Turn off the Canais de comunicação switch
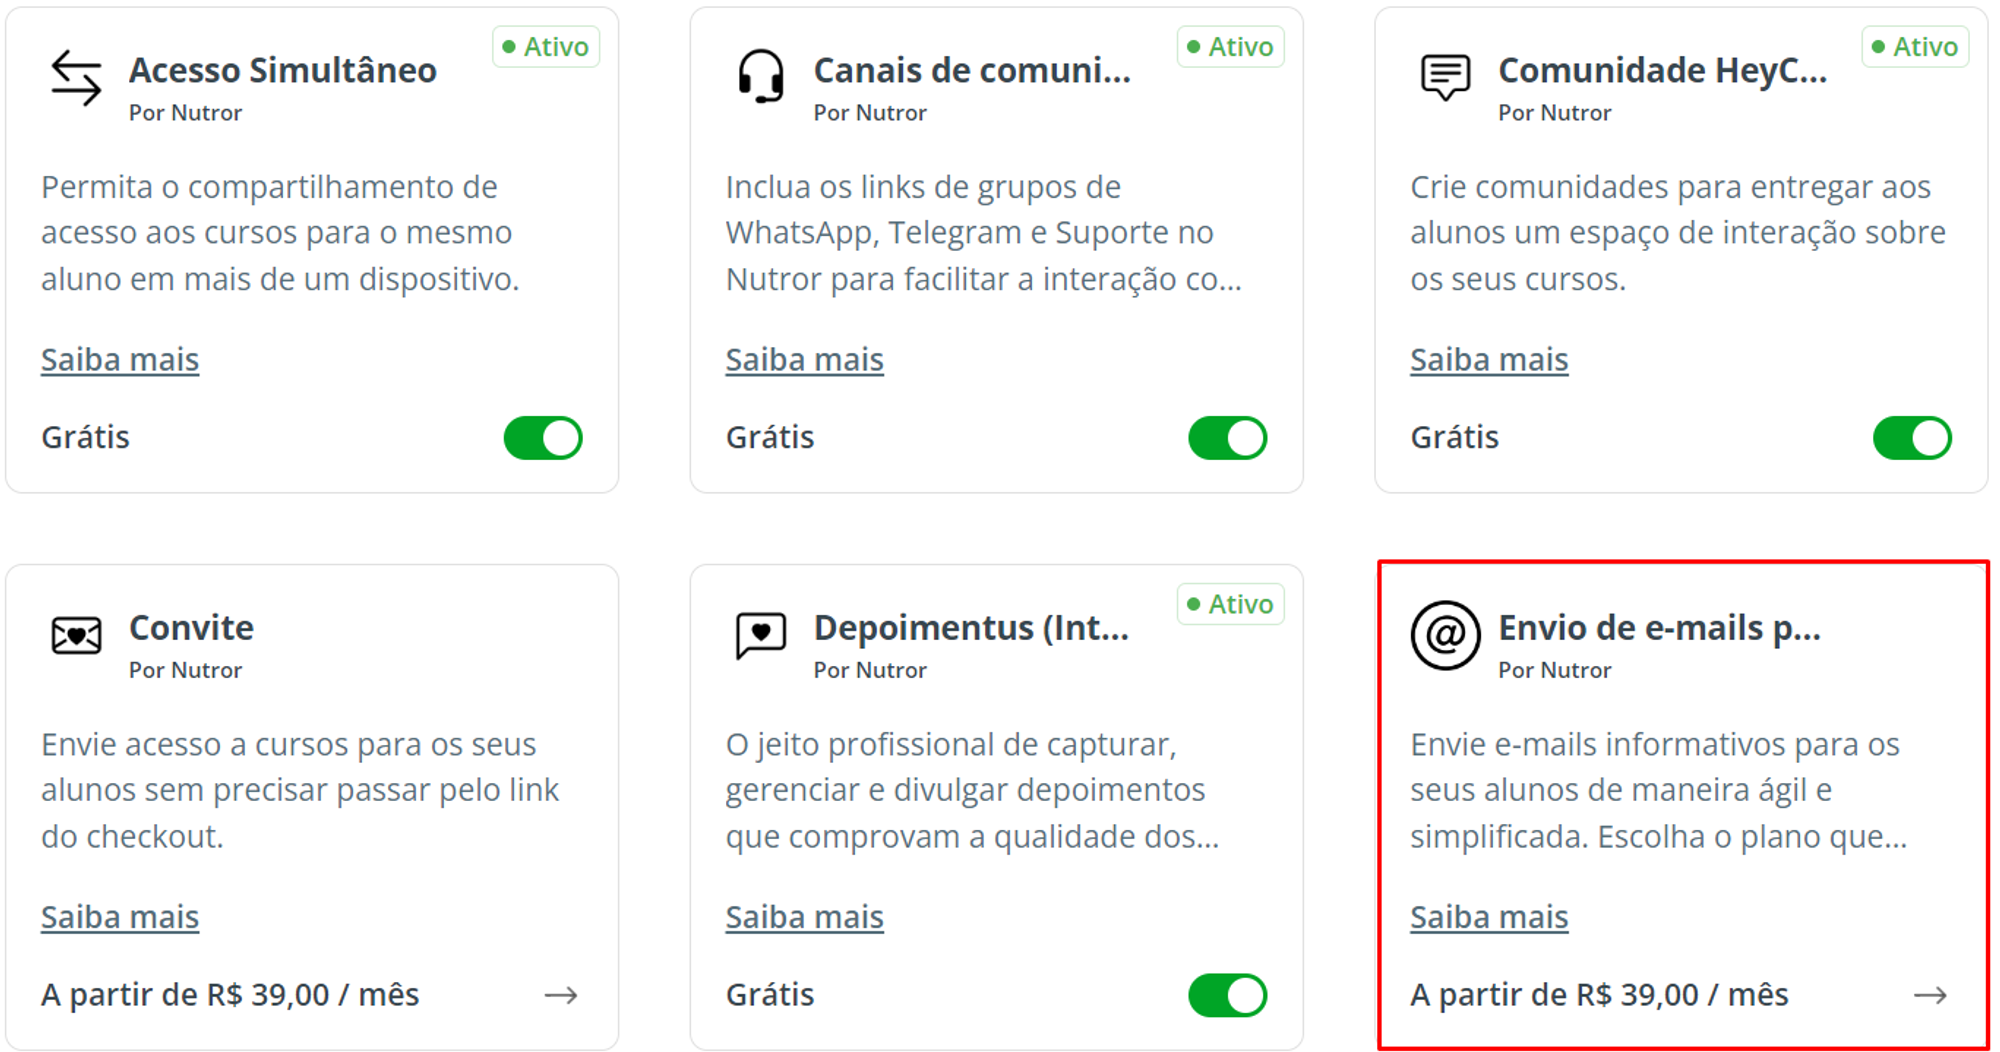Viewport: 2000px width, 1052px height. click(1227, 438)
